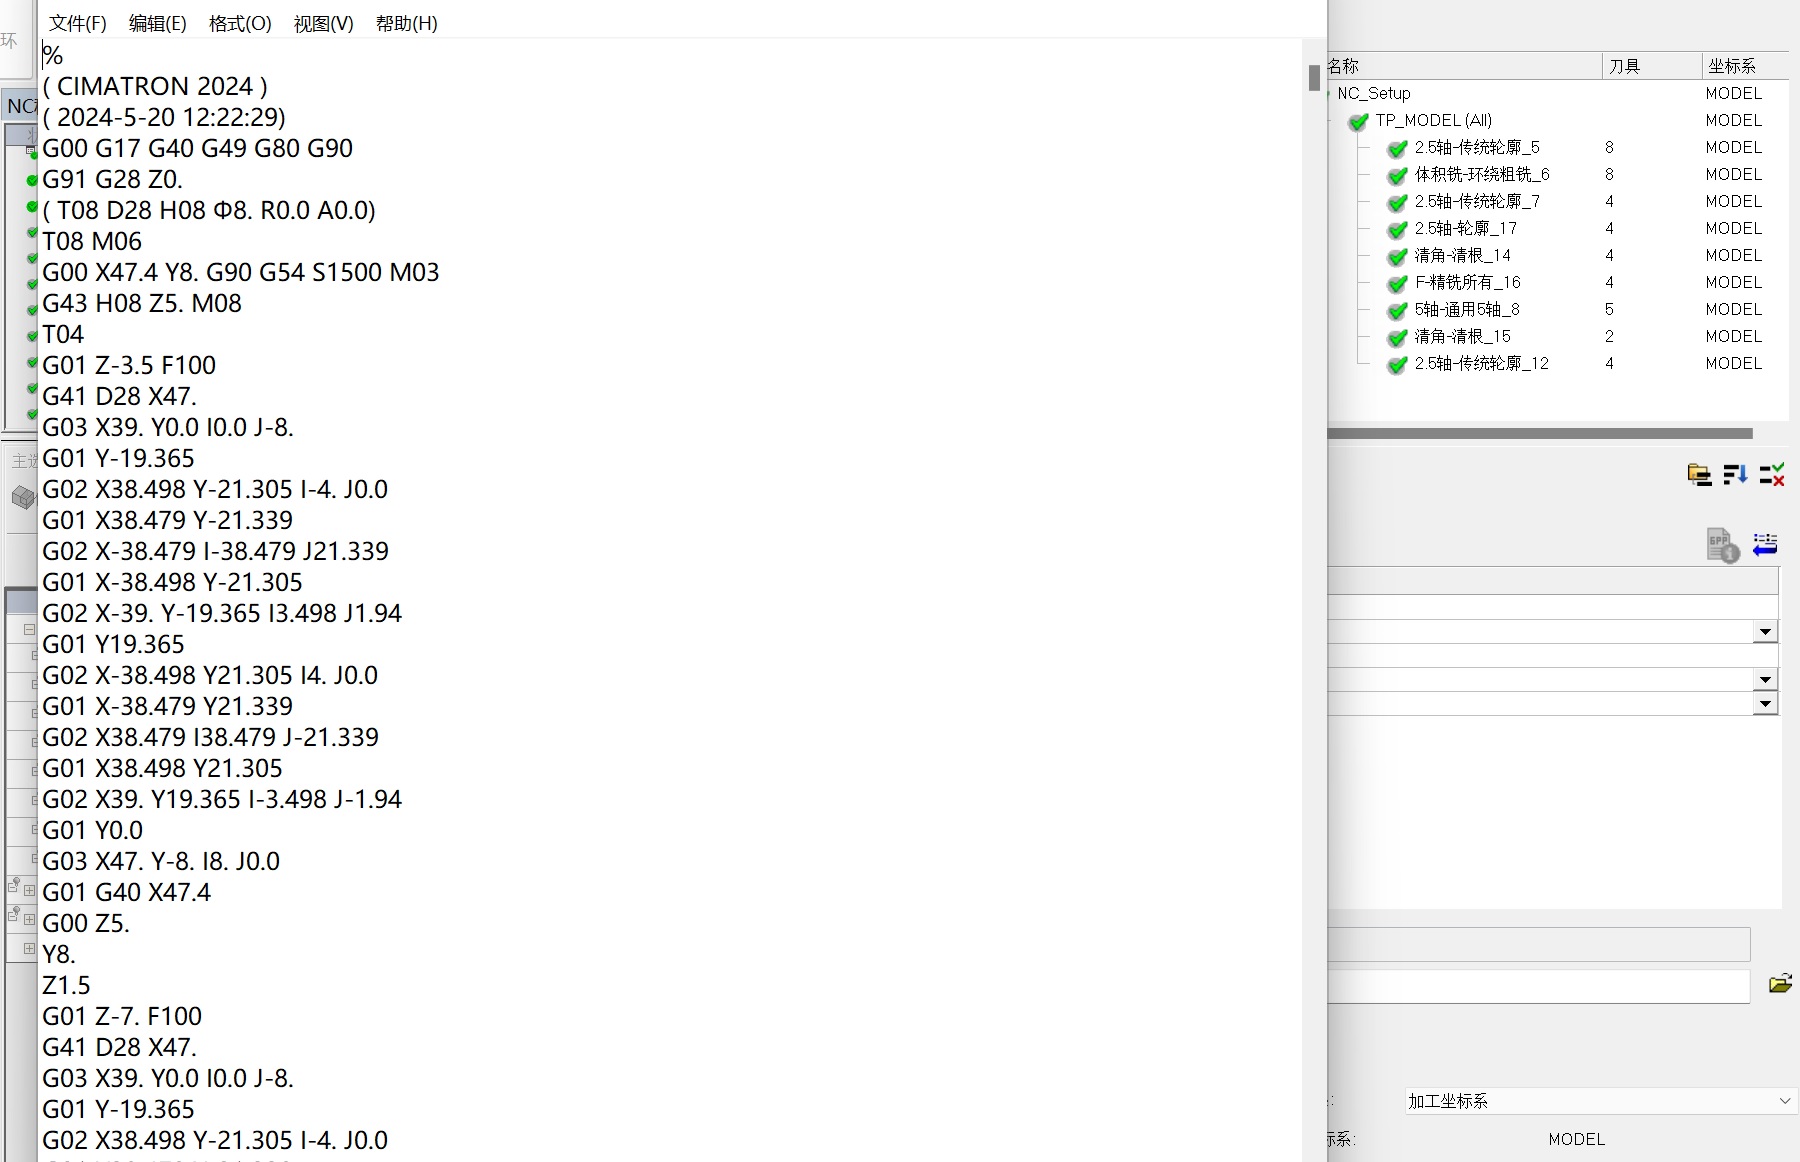This screenshot has width=1800, height=1162.
Task: Open the 视图(V) menu
Action: 324,23
